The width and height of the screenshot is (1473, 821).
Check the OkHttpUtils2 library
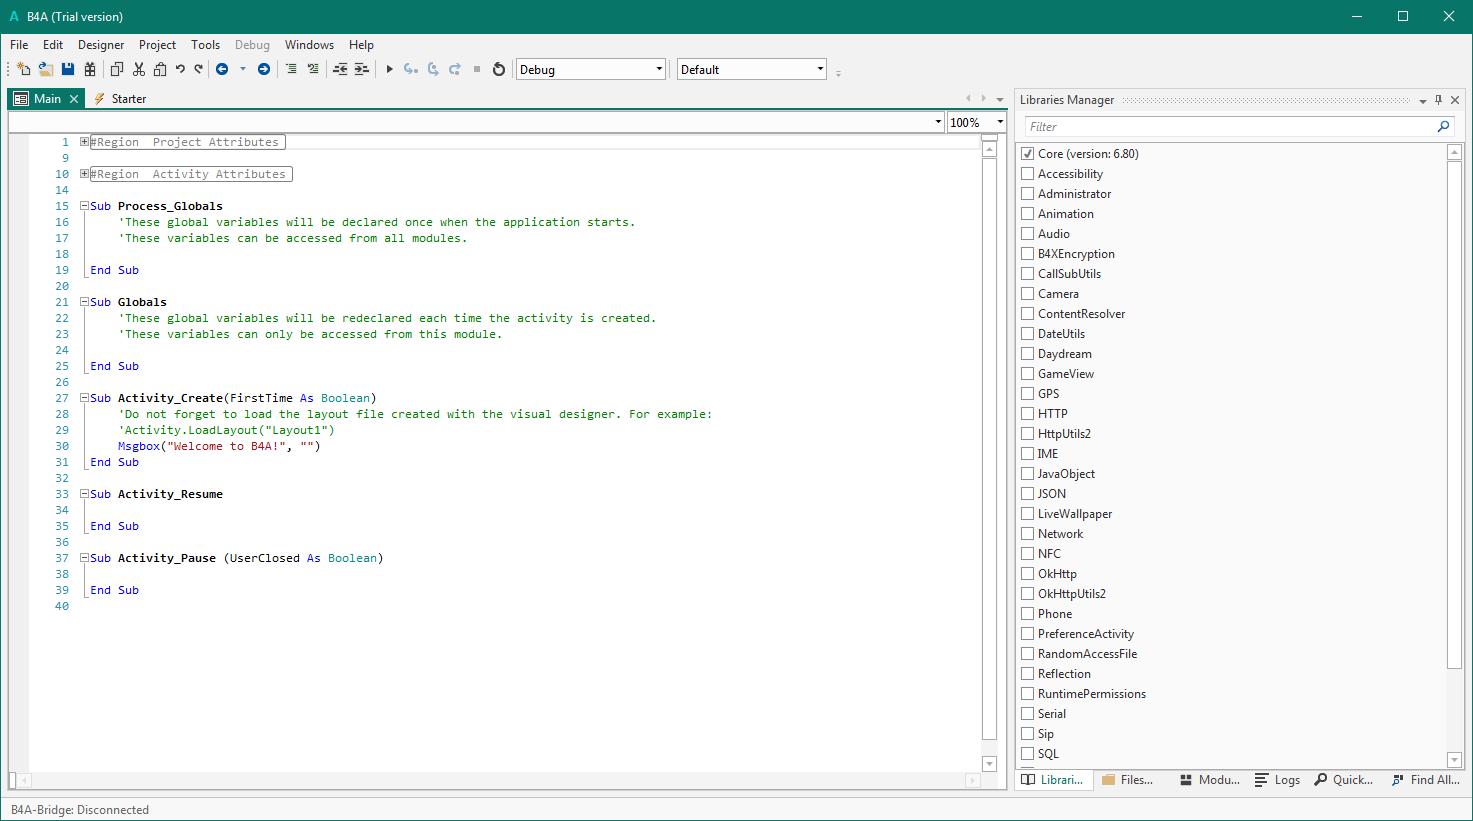pyautogui.click(x=1027, y=594)
